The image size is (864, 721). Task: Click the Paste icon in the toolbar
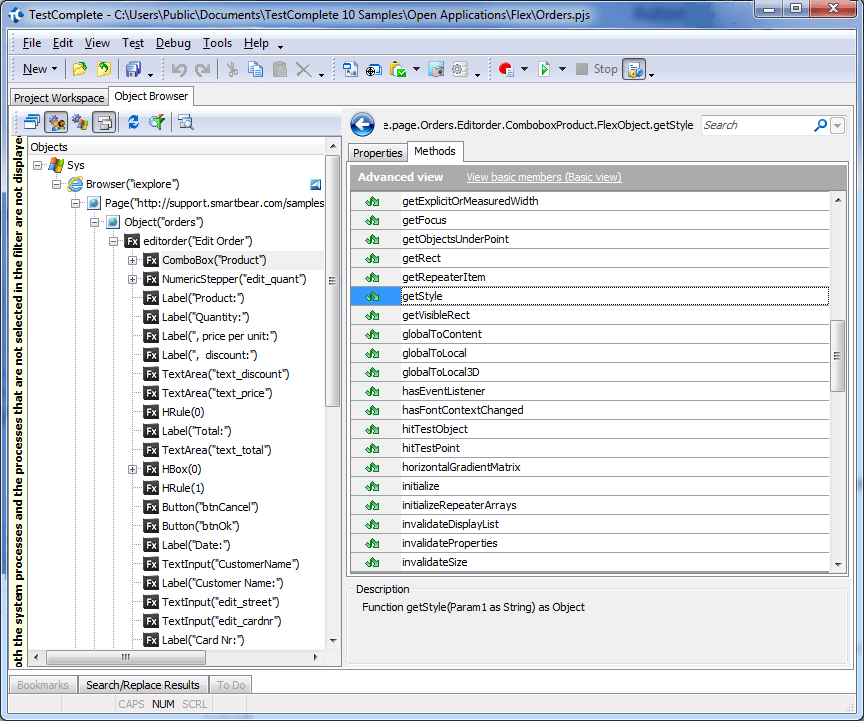point(281,69)
